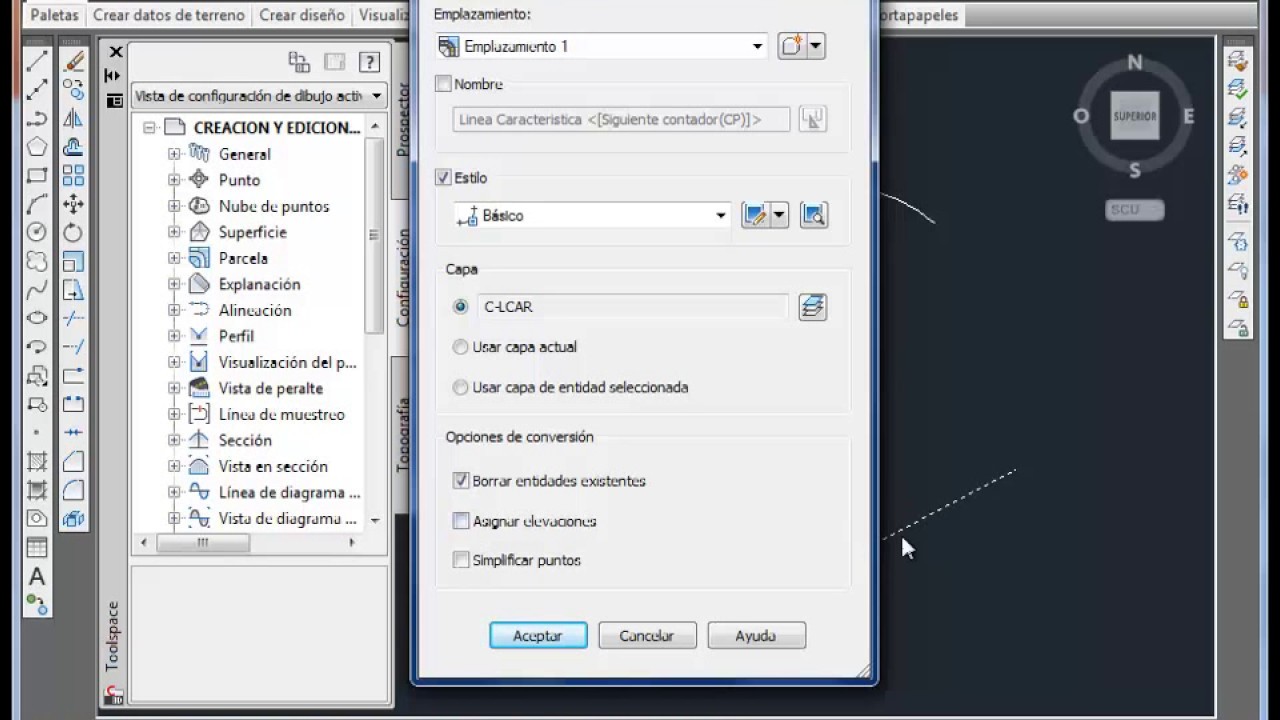Screen dimensions: 1280x720
Task: Check Simplificar puntos option
Action: point(460,560)
